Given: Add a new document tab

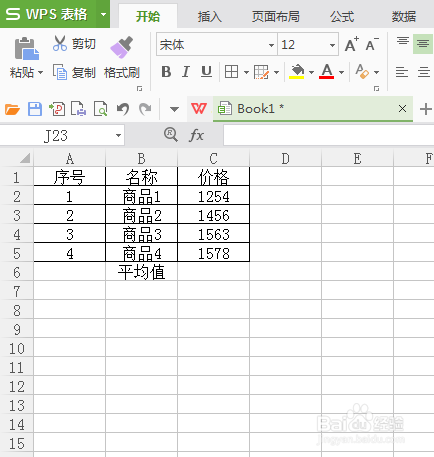Looking at the screenshot, I should pyautogui.click(x=426, y=109).
